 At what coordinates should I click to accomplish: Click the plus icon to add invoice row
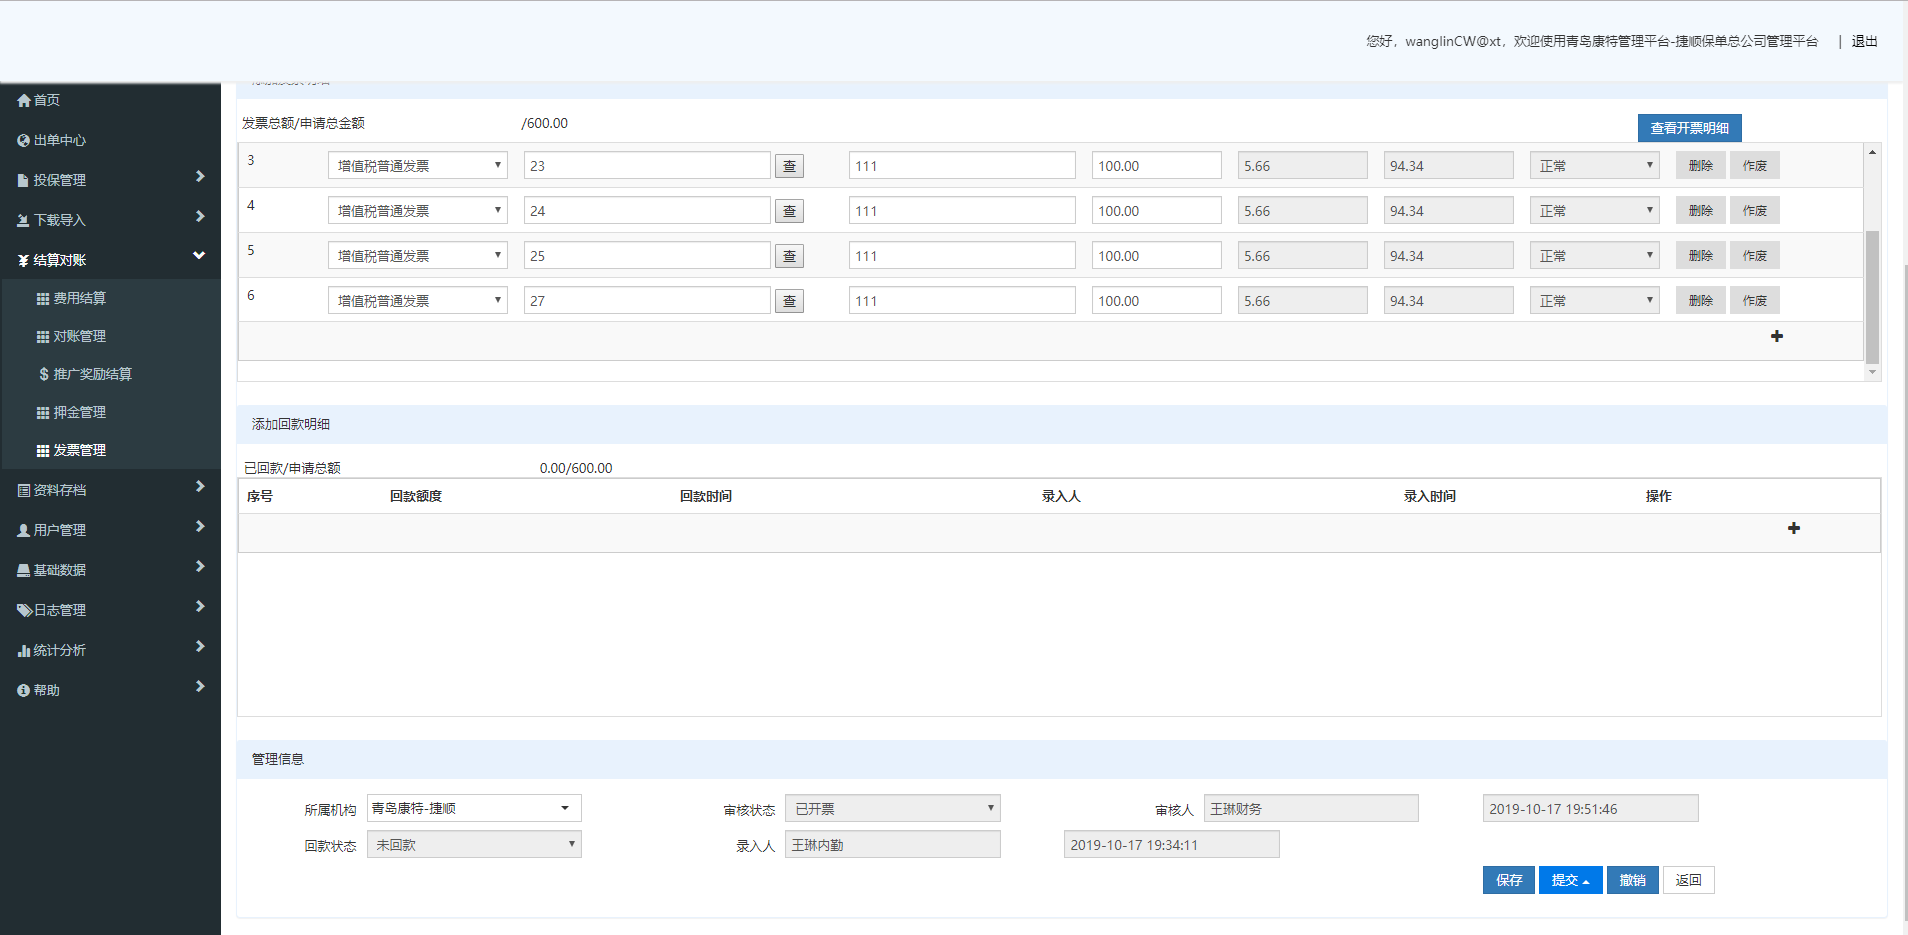pos(1776,336)
